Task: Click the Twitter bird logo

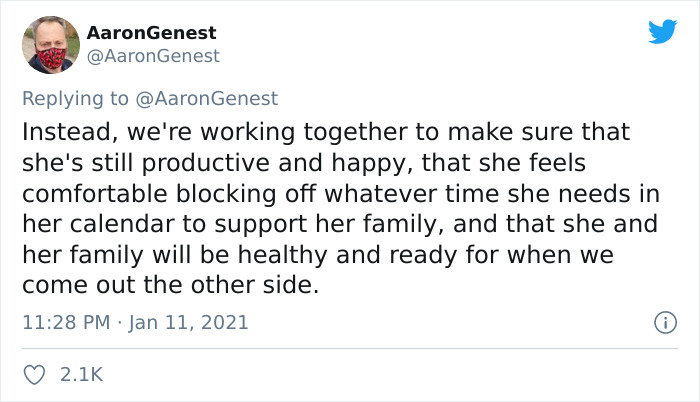Action: (662, 31)
